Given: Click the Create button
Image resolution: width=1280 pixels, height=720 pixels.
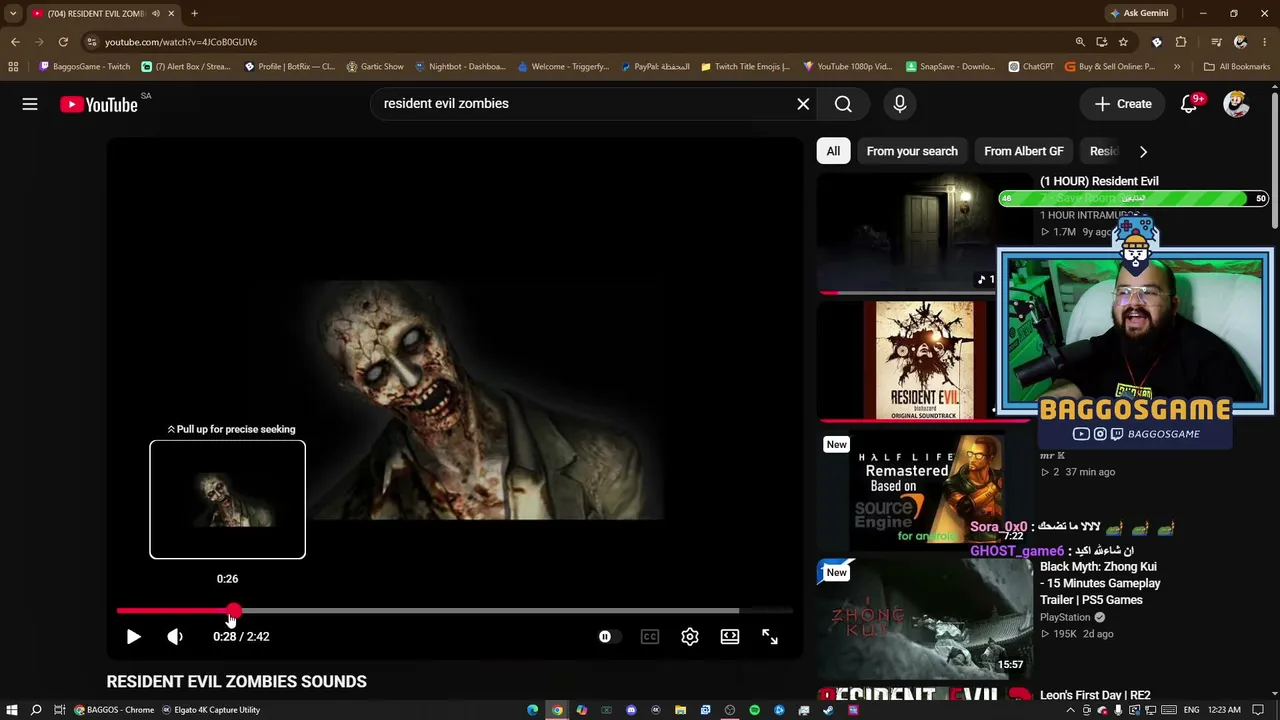Looking at the screenshot, I should pyautogui.click(x=1123, y=104).
